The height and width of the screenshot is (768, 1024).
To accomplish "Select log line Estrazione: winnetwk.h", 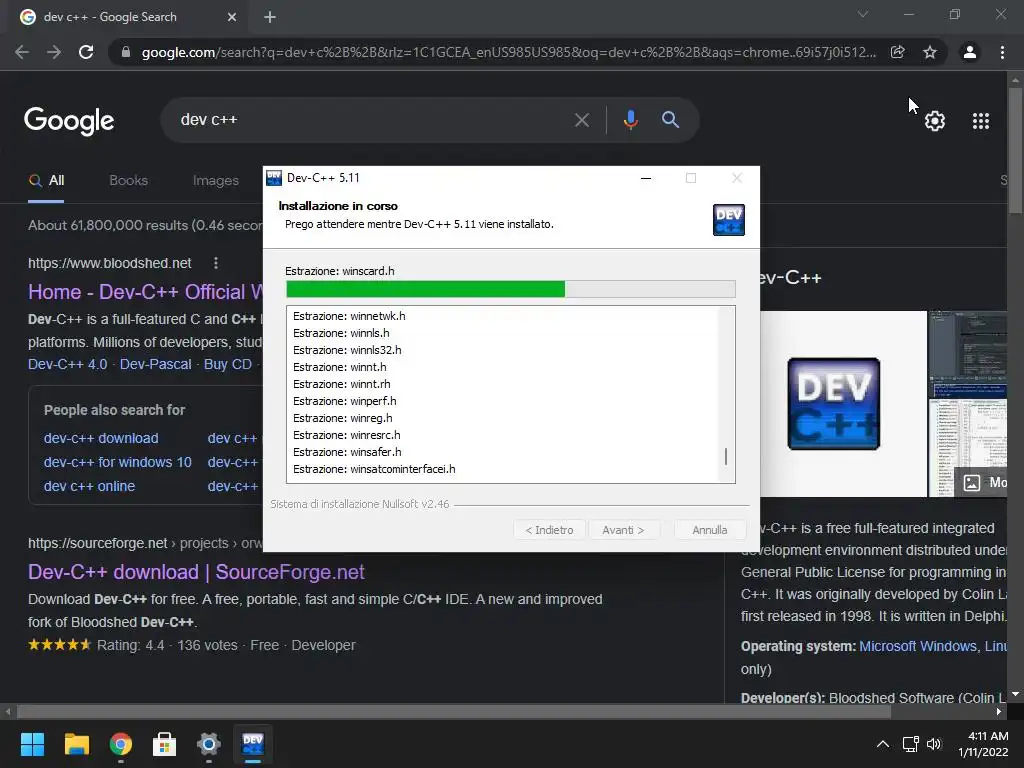I will click(x=349, y=316).
